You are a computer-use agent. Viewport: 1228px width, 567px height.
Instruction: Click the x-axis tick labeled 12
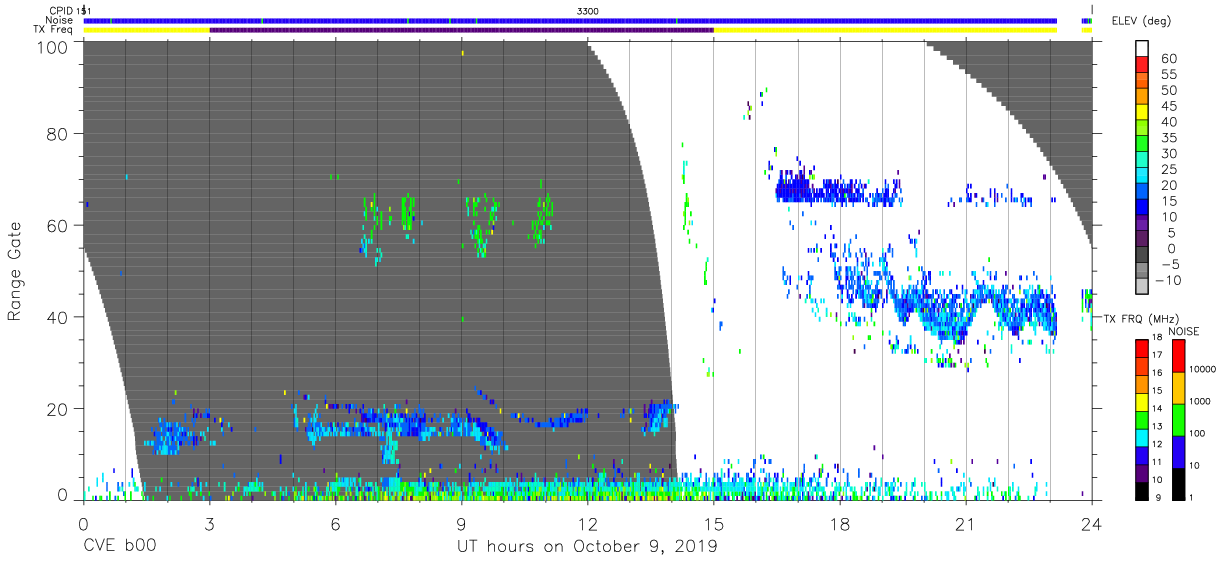point(587,524)
